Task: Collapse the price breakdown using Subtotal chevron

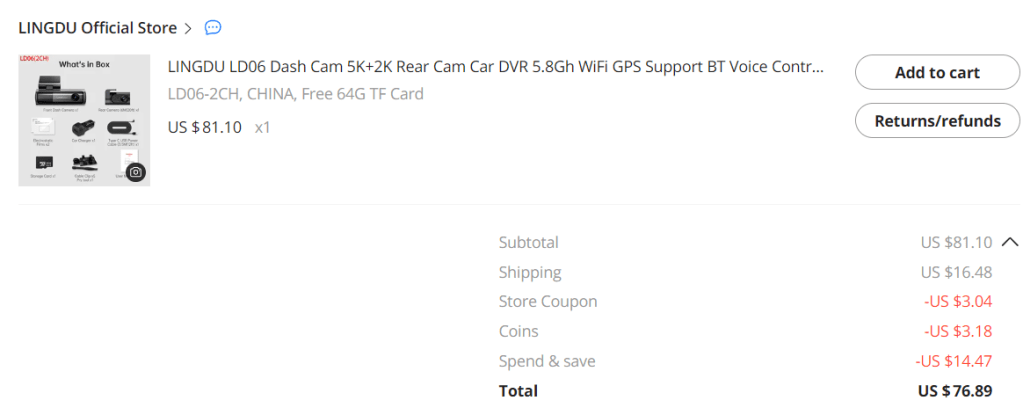Action: click(1009, 242)
